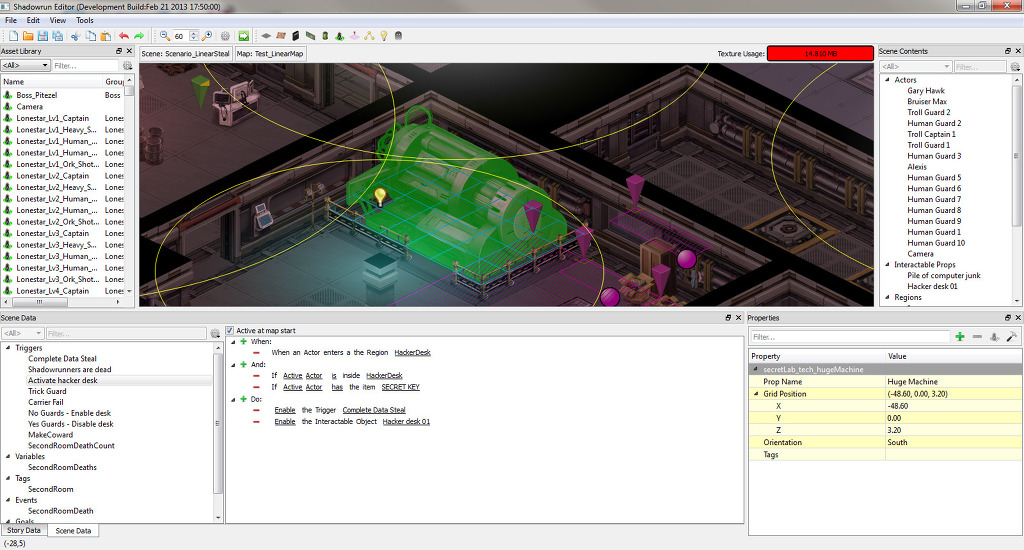Collapse the Variables tree node
Image resolution: width=1024 pixels, height=550 pixels.
[8, 457]
